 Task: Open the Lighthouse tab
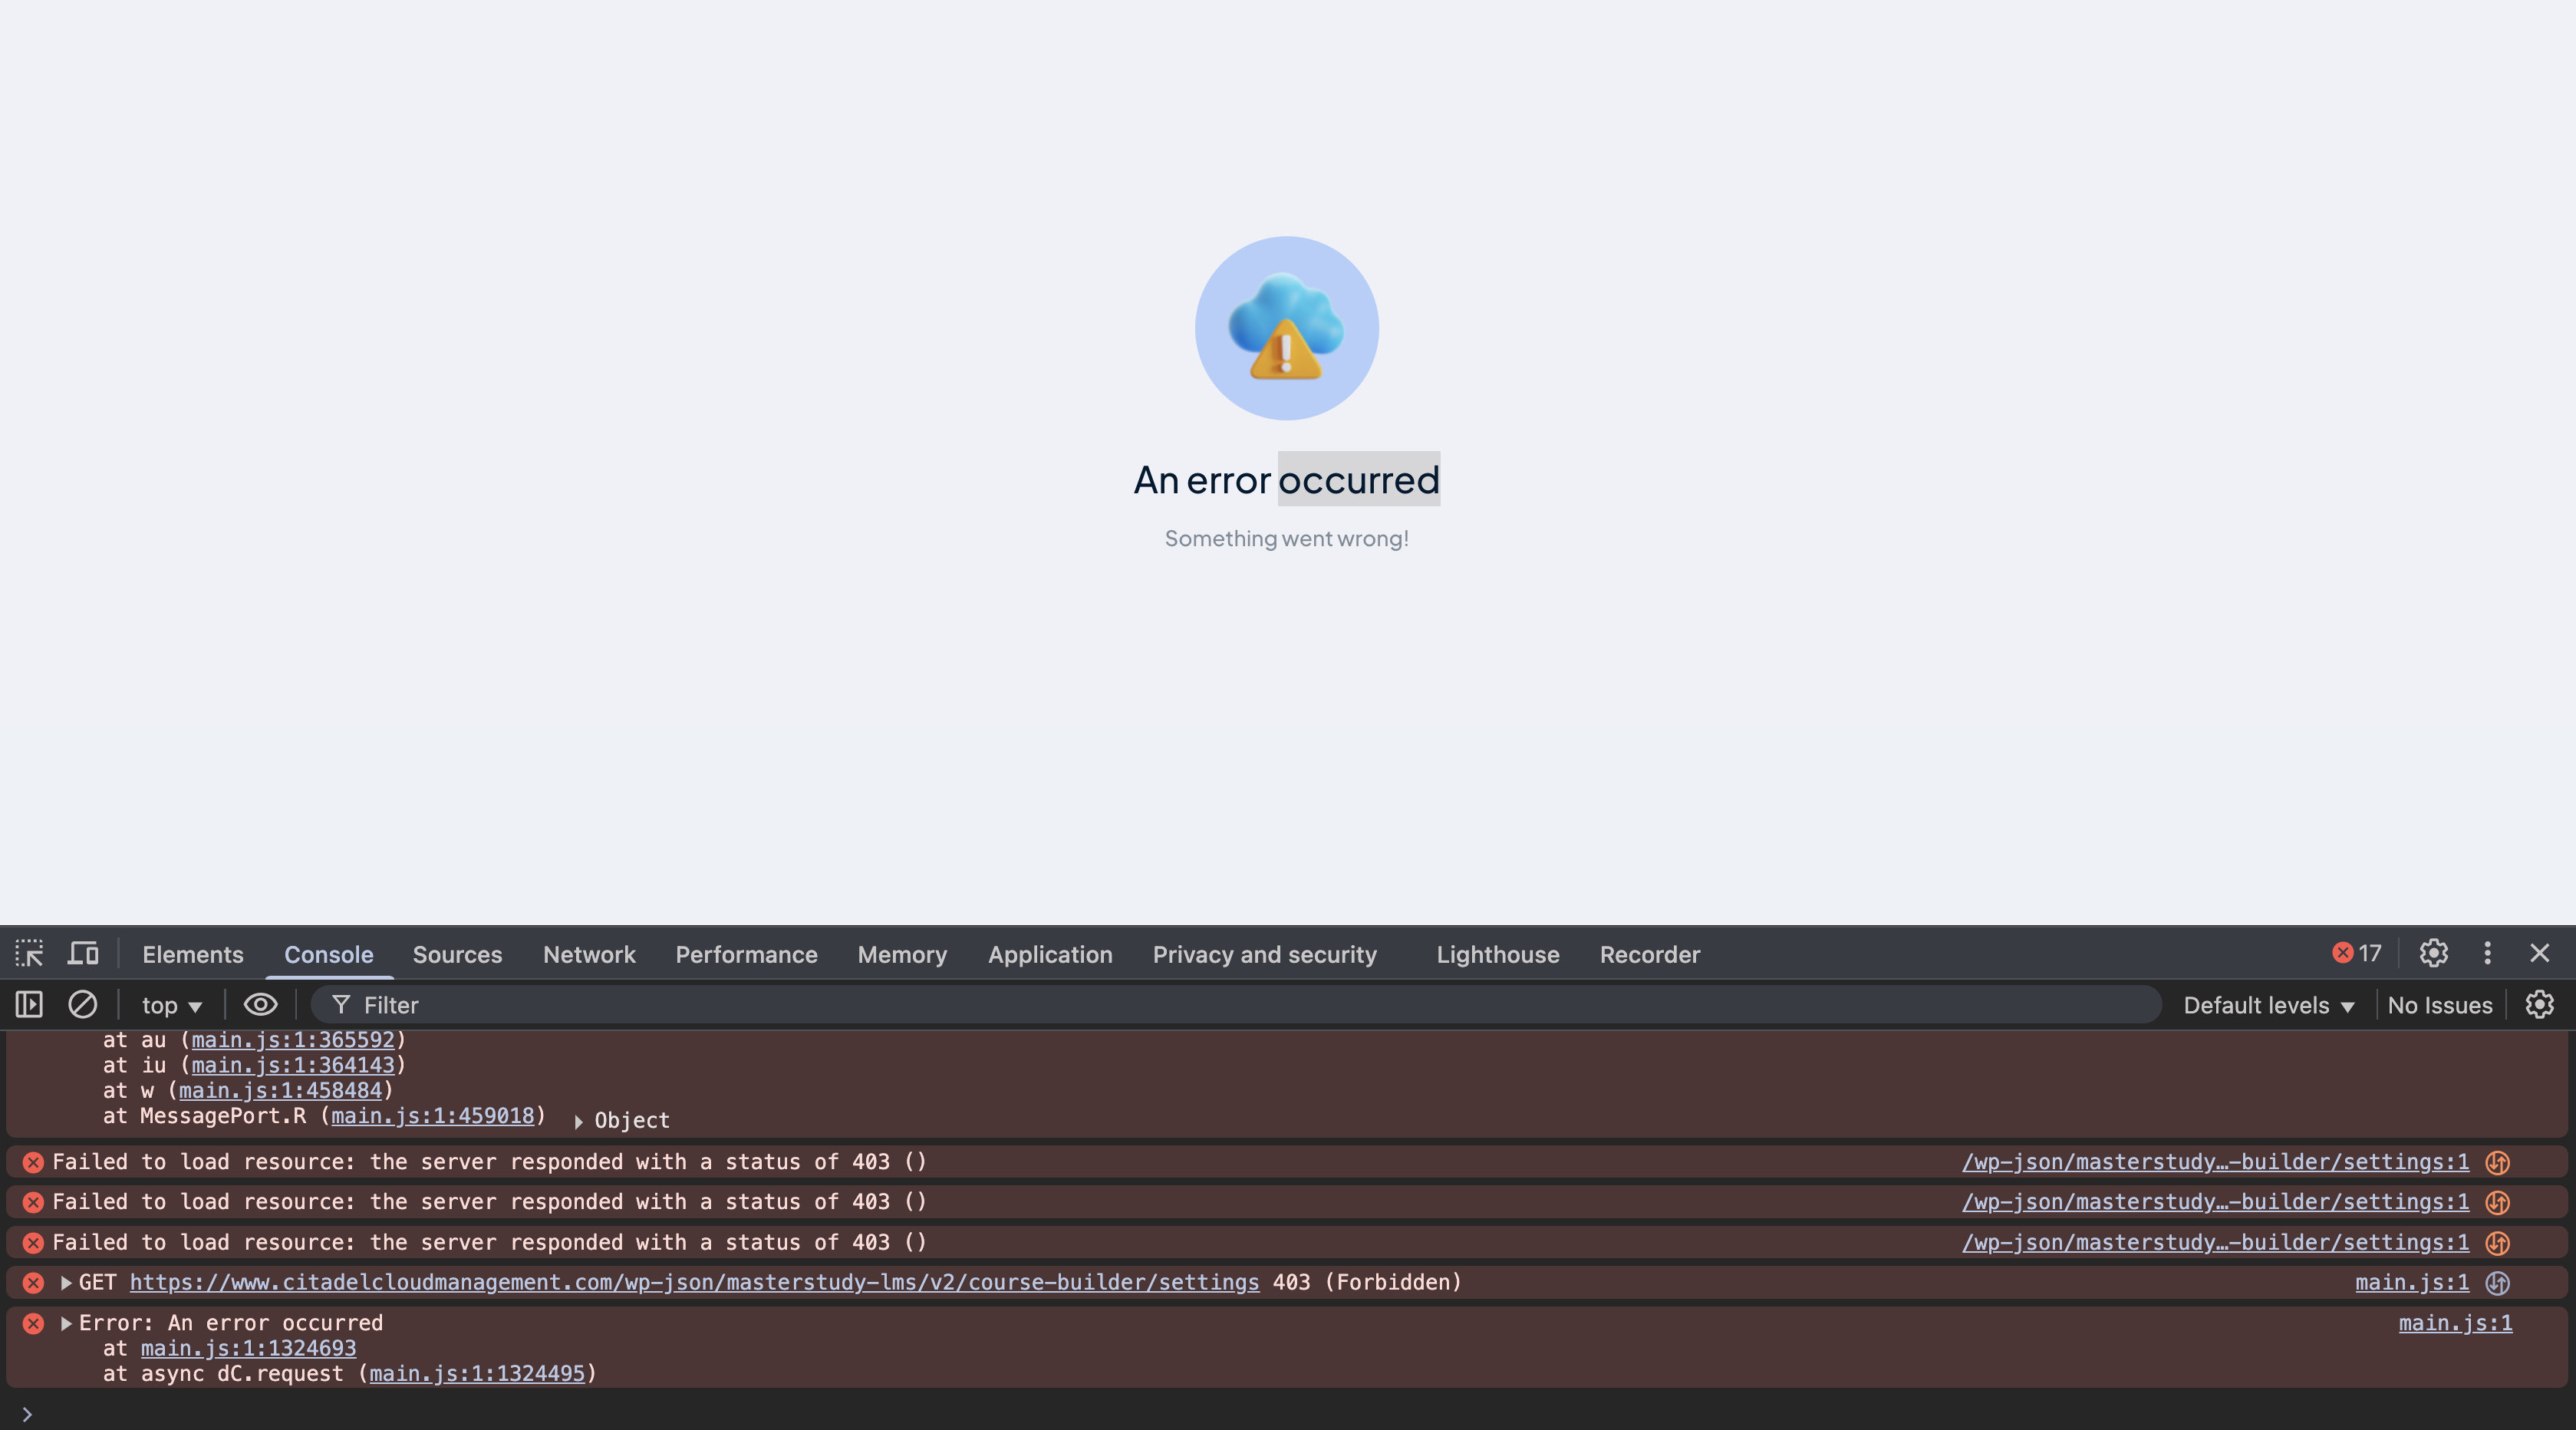[x=1497, y=954]
